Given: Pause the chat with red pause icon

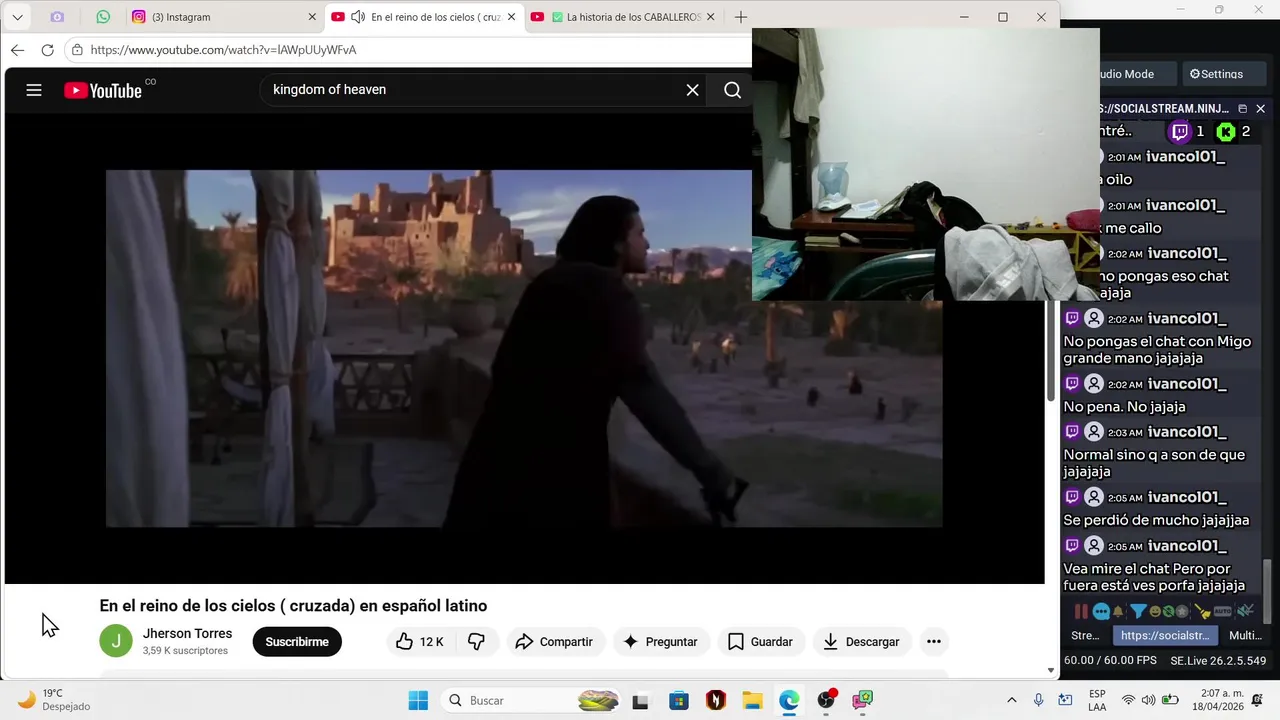Looking at the screenshot, I should pyautogui.click(x=1081, y=611).
